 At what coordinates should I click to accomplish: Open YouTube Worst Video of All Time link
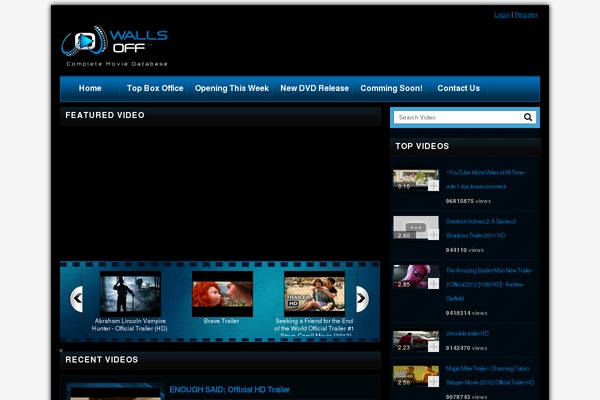486,180
